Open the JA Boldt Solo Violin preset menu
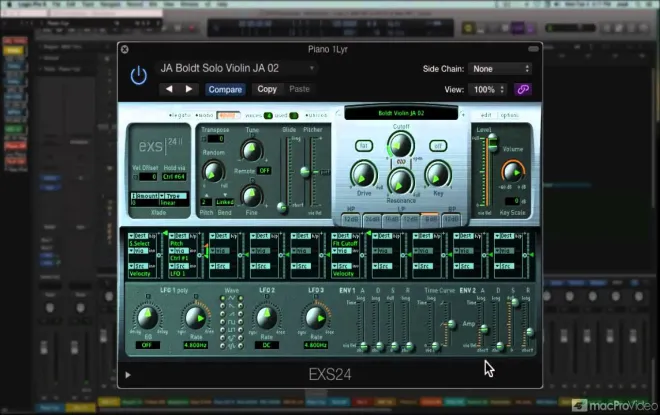The width and height of the screenshot is (660, 415). click(x=237, y=68)
